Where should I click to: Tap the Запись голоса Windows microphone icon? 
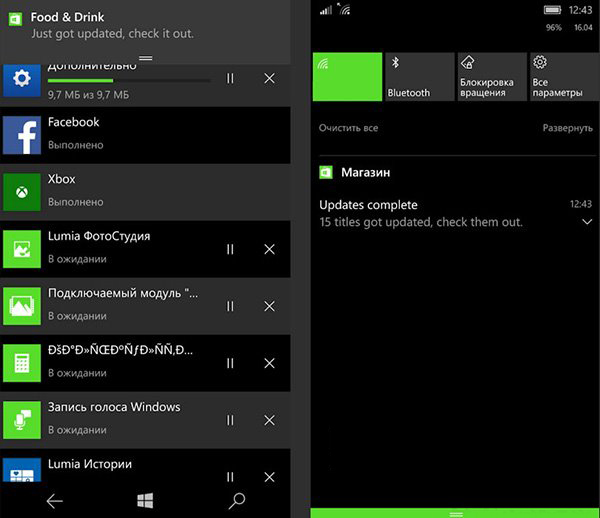pos(22,419)
